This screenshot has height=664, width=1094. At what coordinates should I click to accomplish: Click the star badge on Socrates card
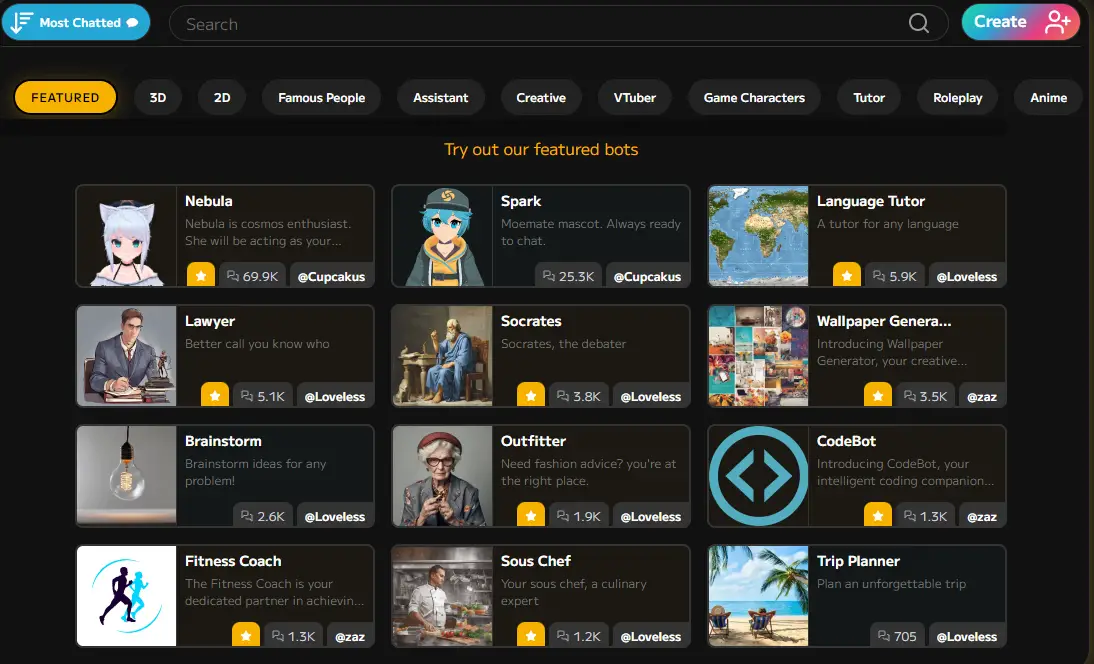(x=531, y=396)
